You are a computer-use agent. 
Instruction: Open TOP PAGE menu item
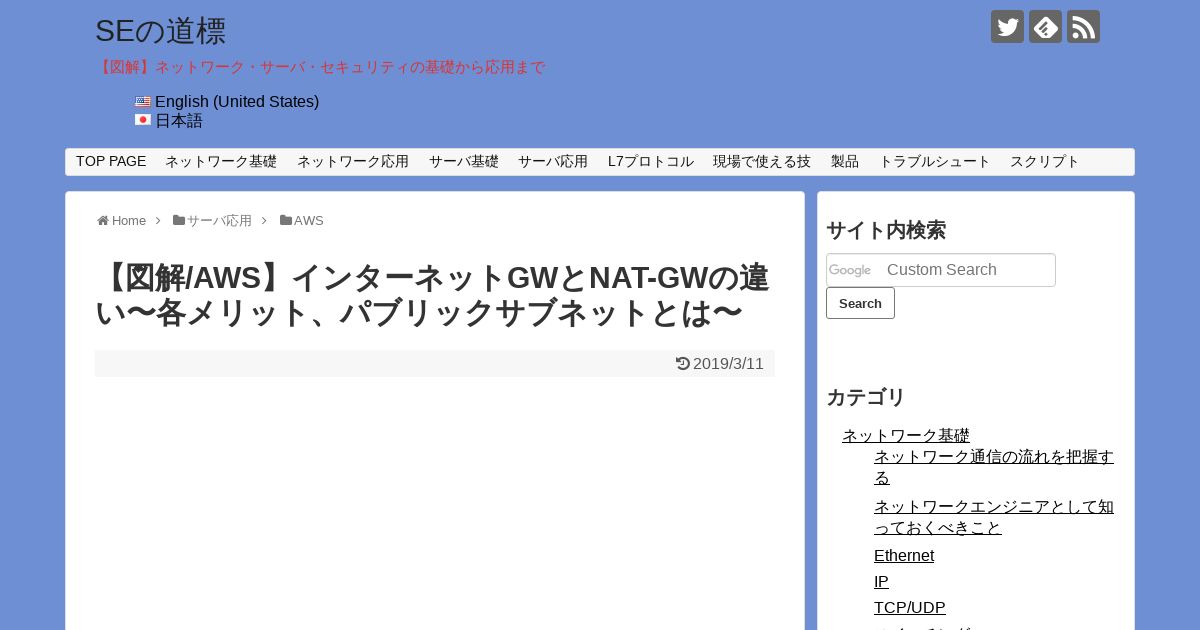pyautogui.click(x=111, y=162)
